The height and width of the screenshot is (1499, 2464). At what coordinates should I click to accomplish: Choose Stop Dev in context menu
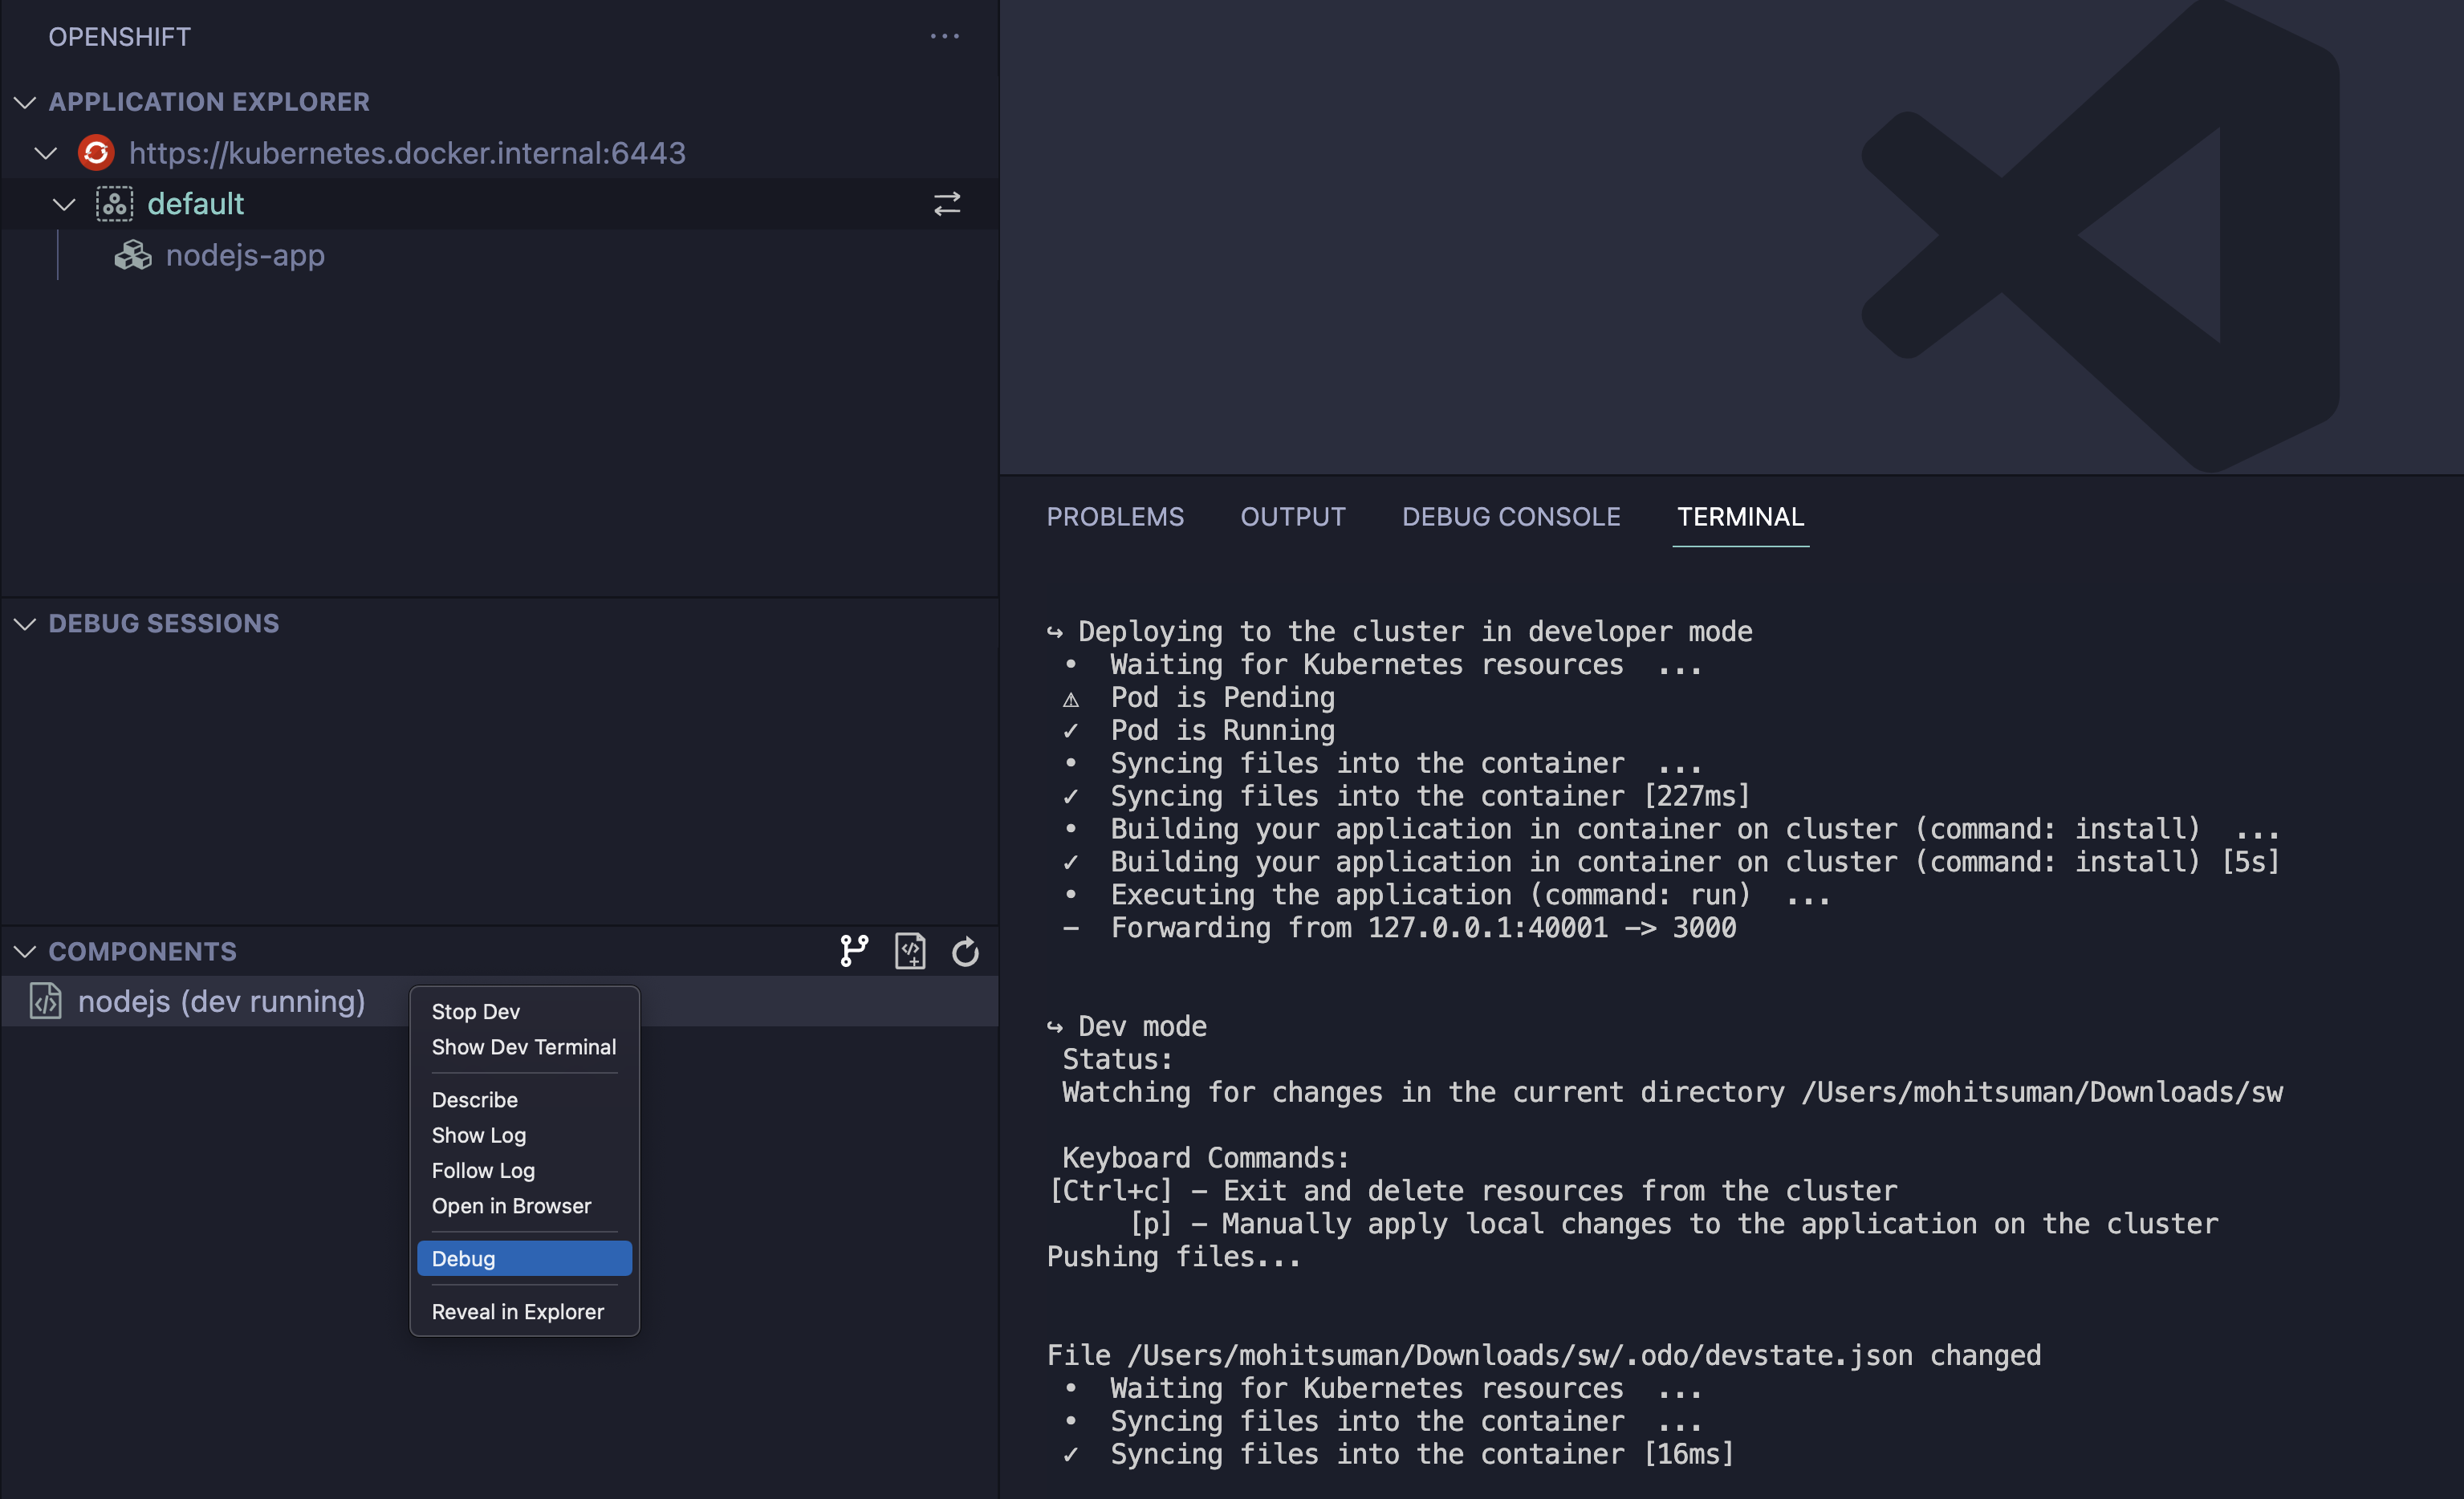(x=476, y=1011)
